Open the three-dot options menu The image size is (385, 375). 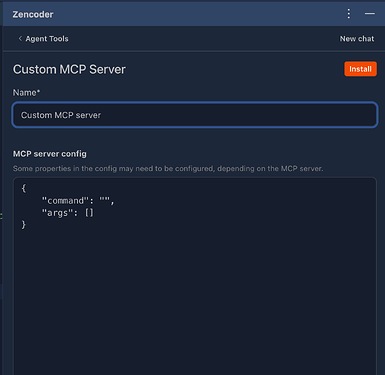(x=349, y=14)
